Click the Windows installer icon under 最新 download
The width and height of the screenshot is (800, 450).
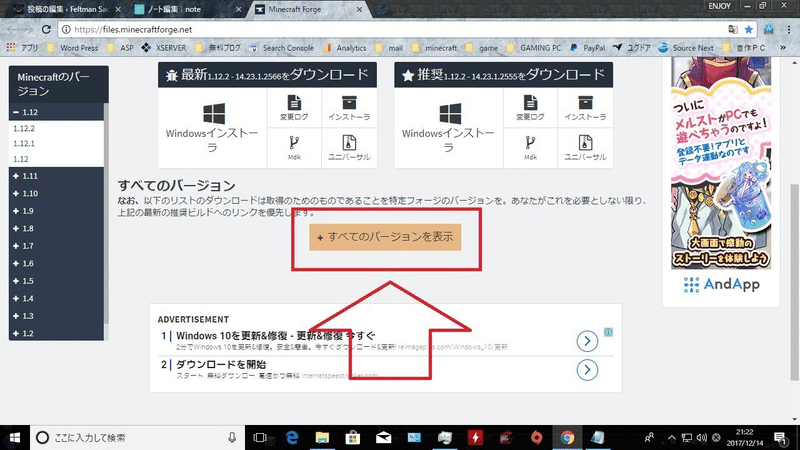point(214,114)
